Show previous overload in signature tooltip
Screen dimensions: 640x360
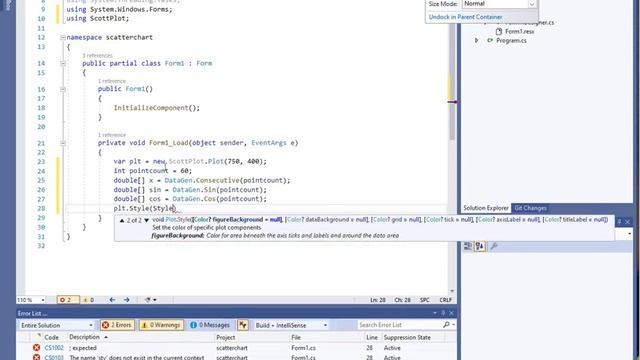(122, 220)
